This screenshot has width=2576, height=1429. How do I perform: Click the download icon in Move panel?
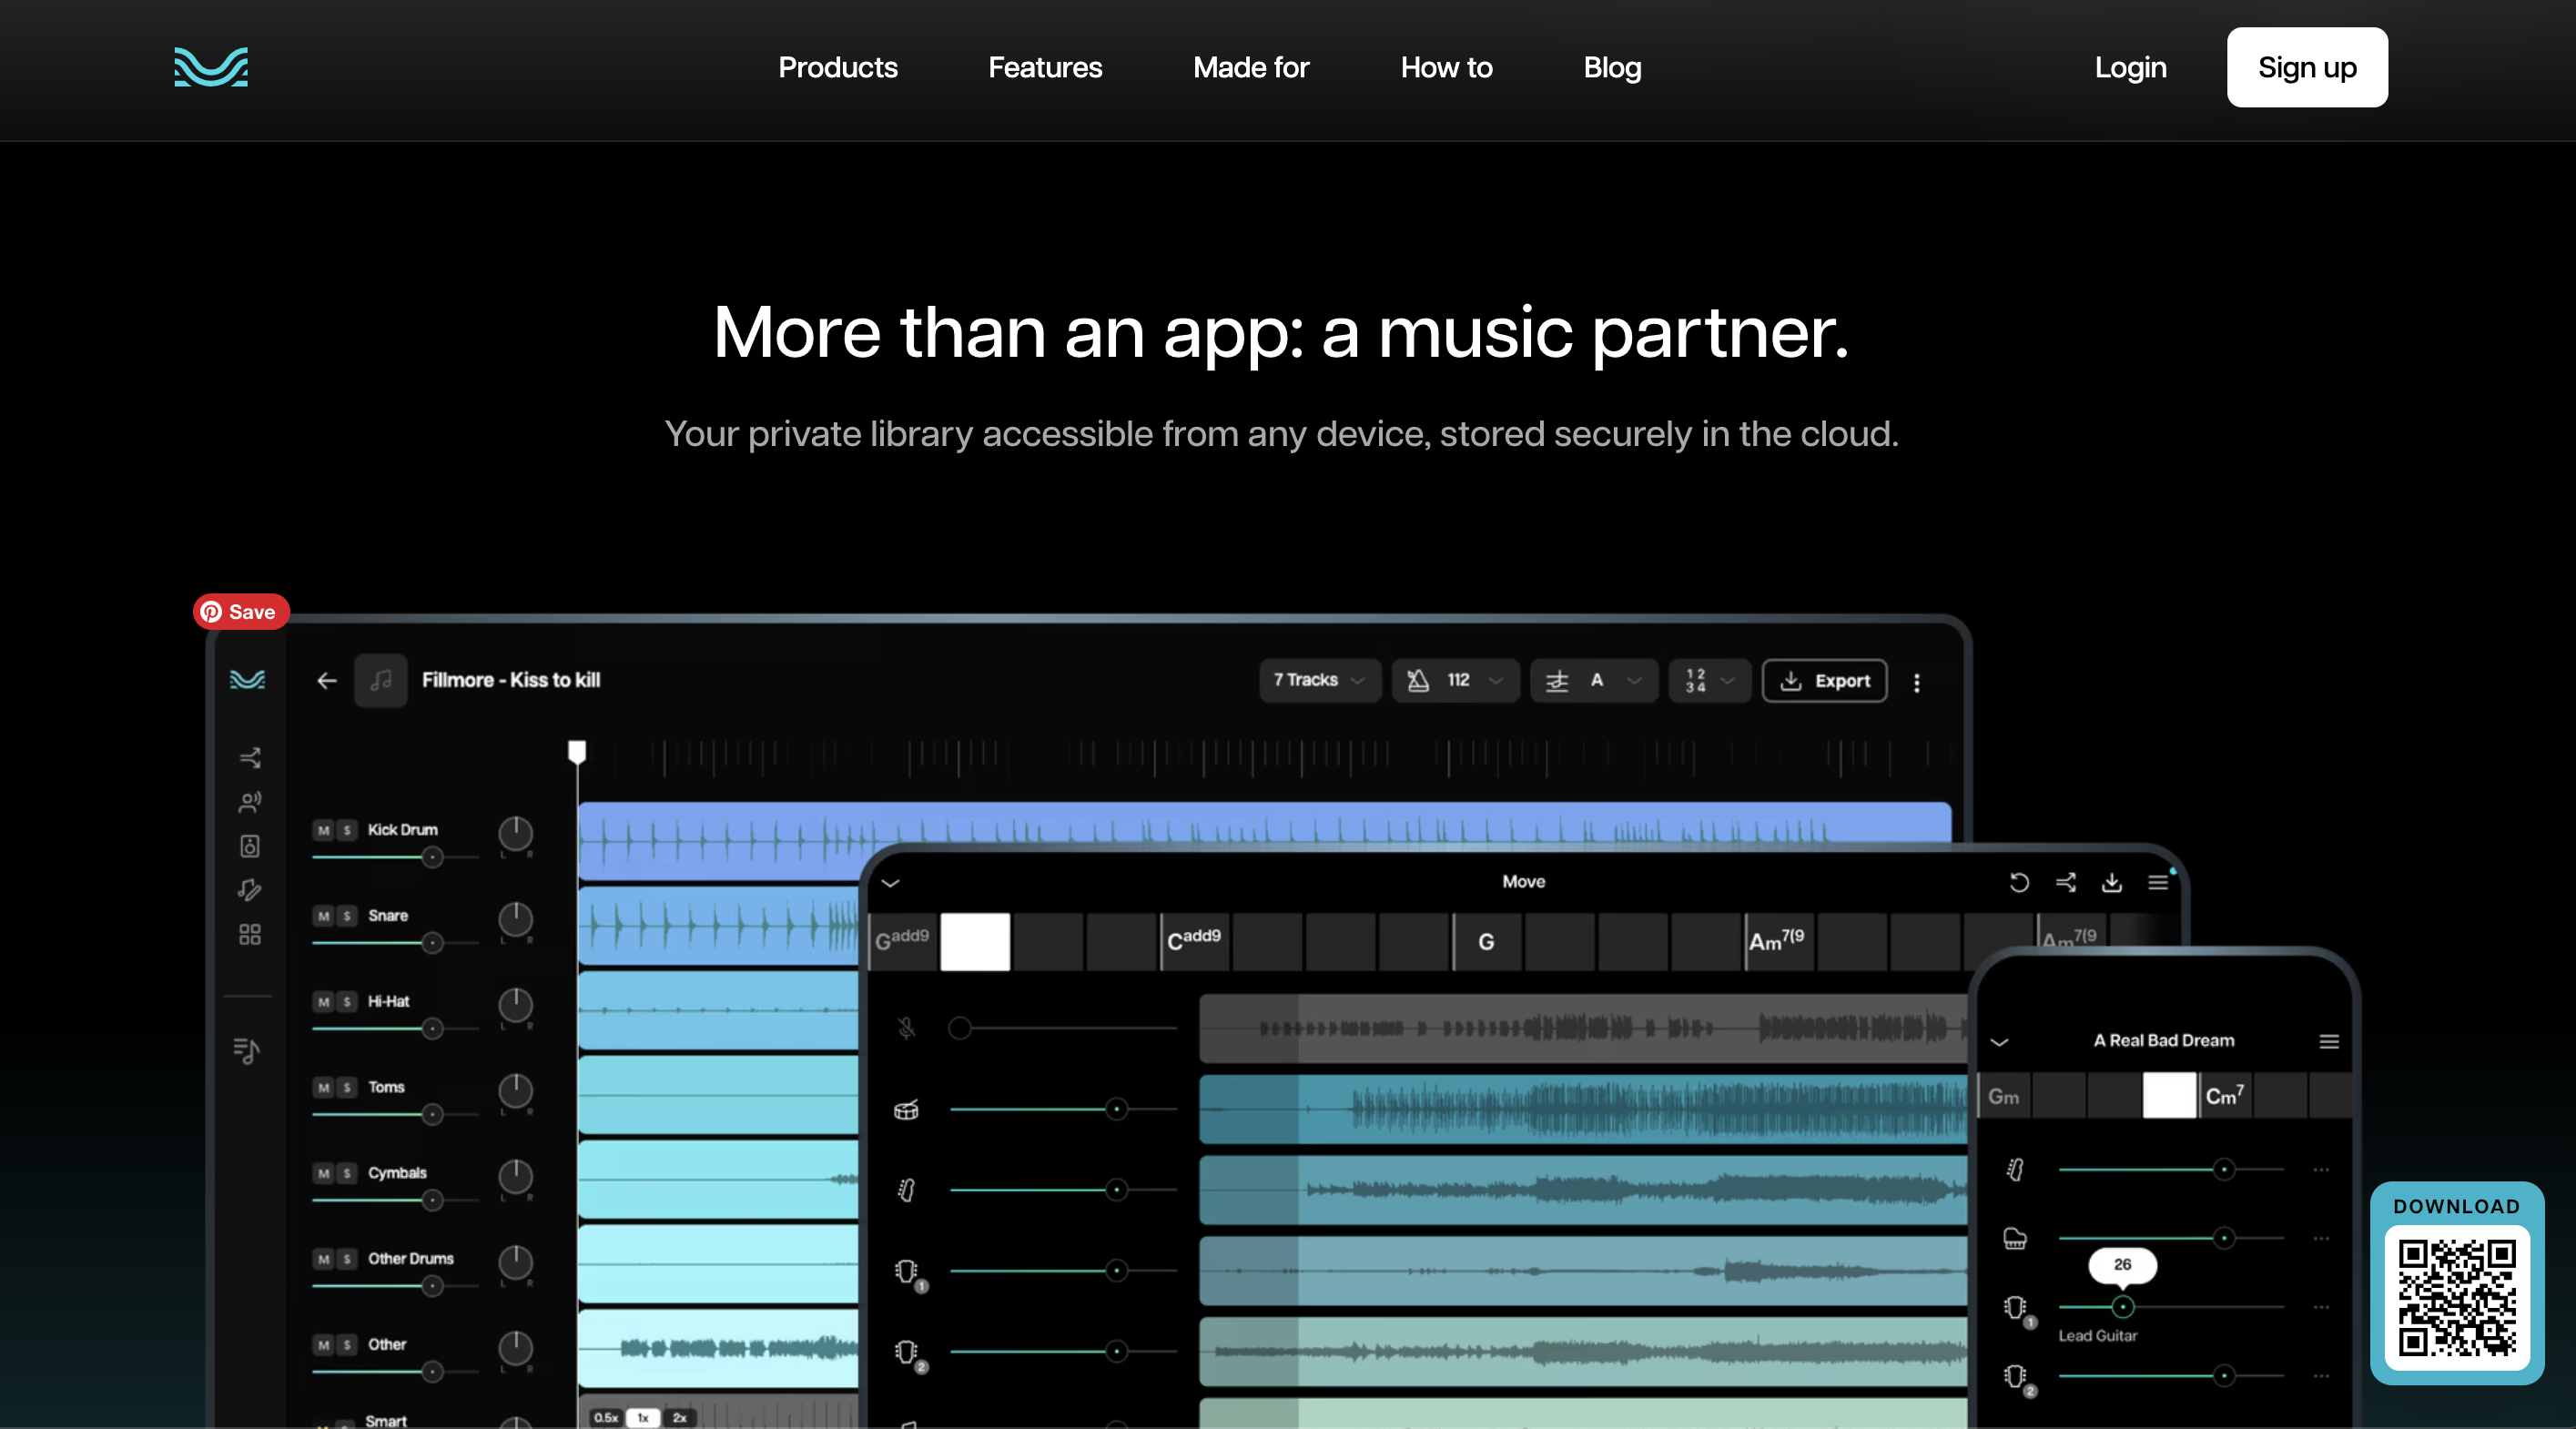click(x=2111, y=882)
